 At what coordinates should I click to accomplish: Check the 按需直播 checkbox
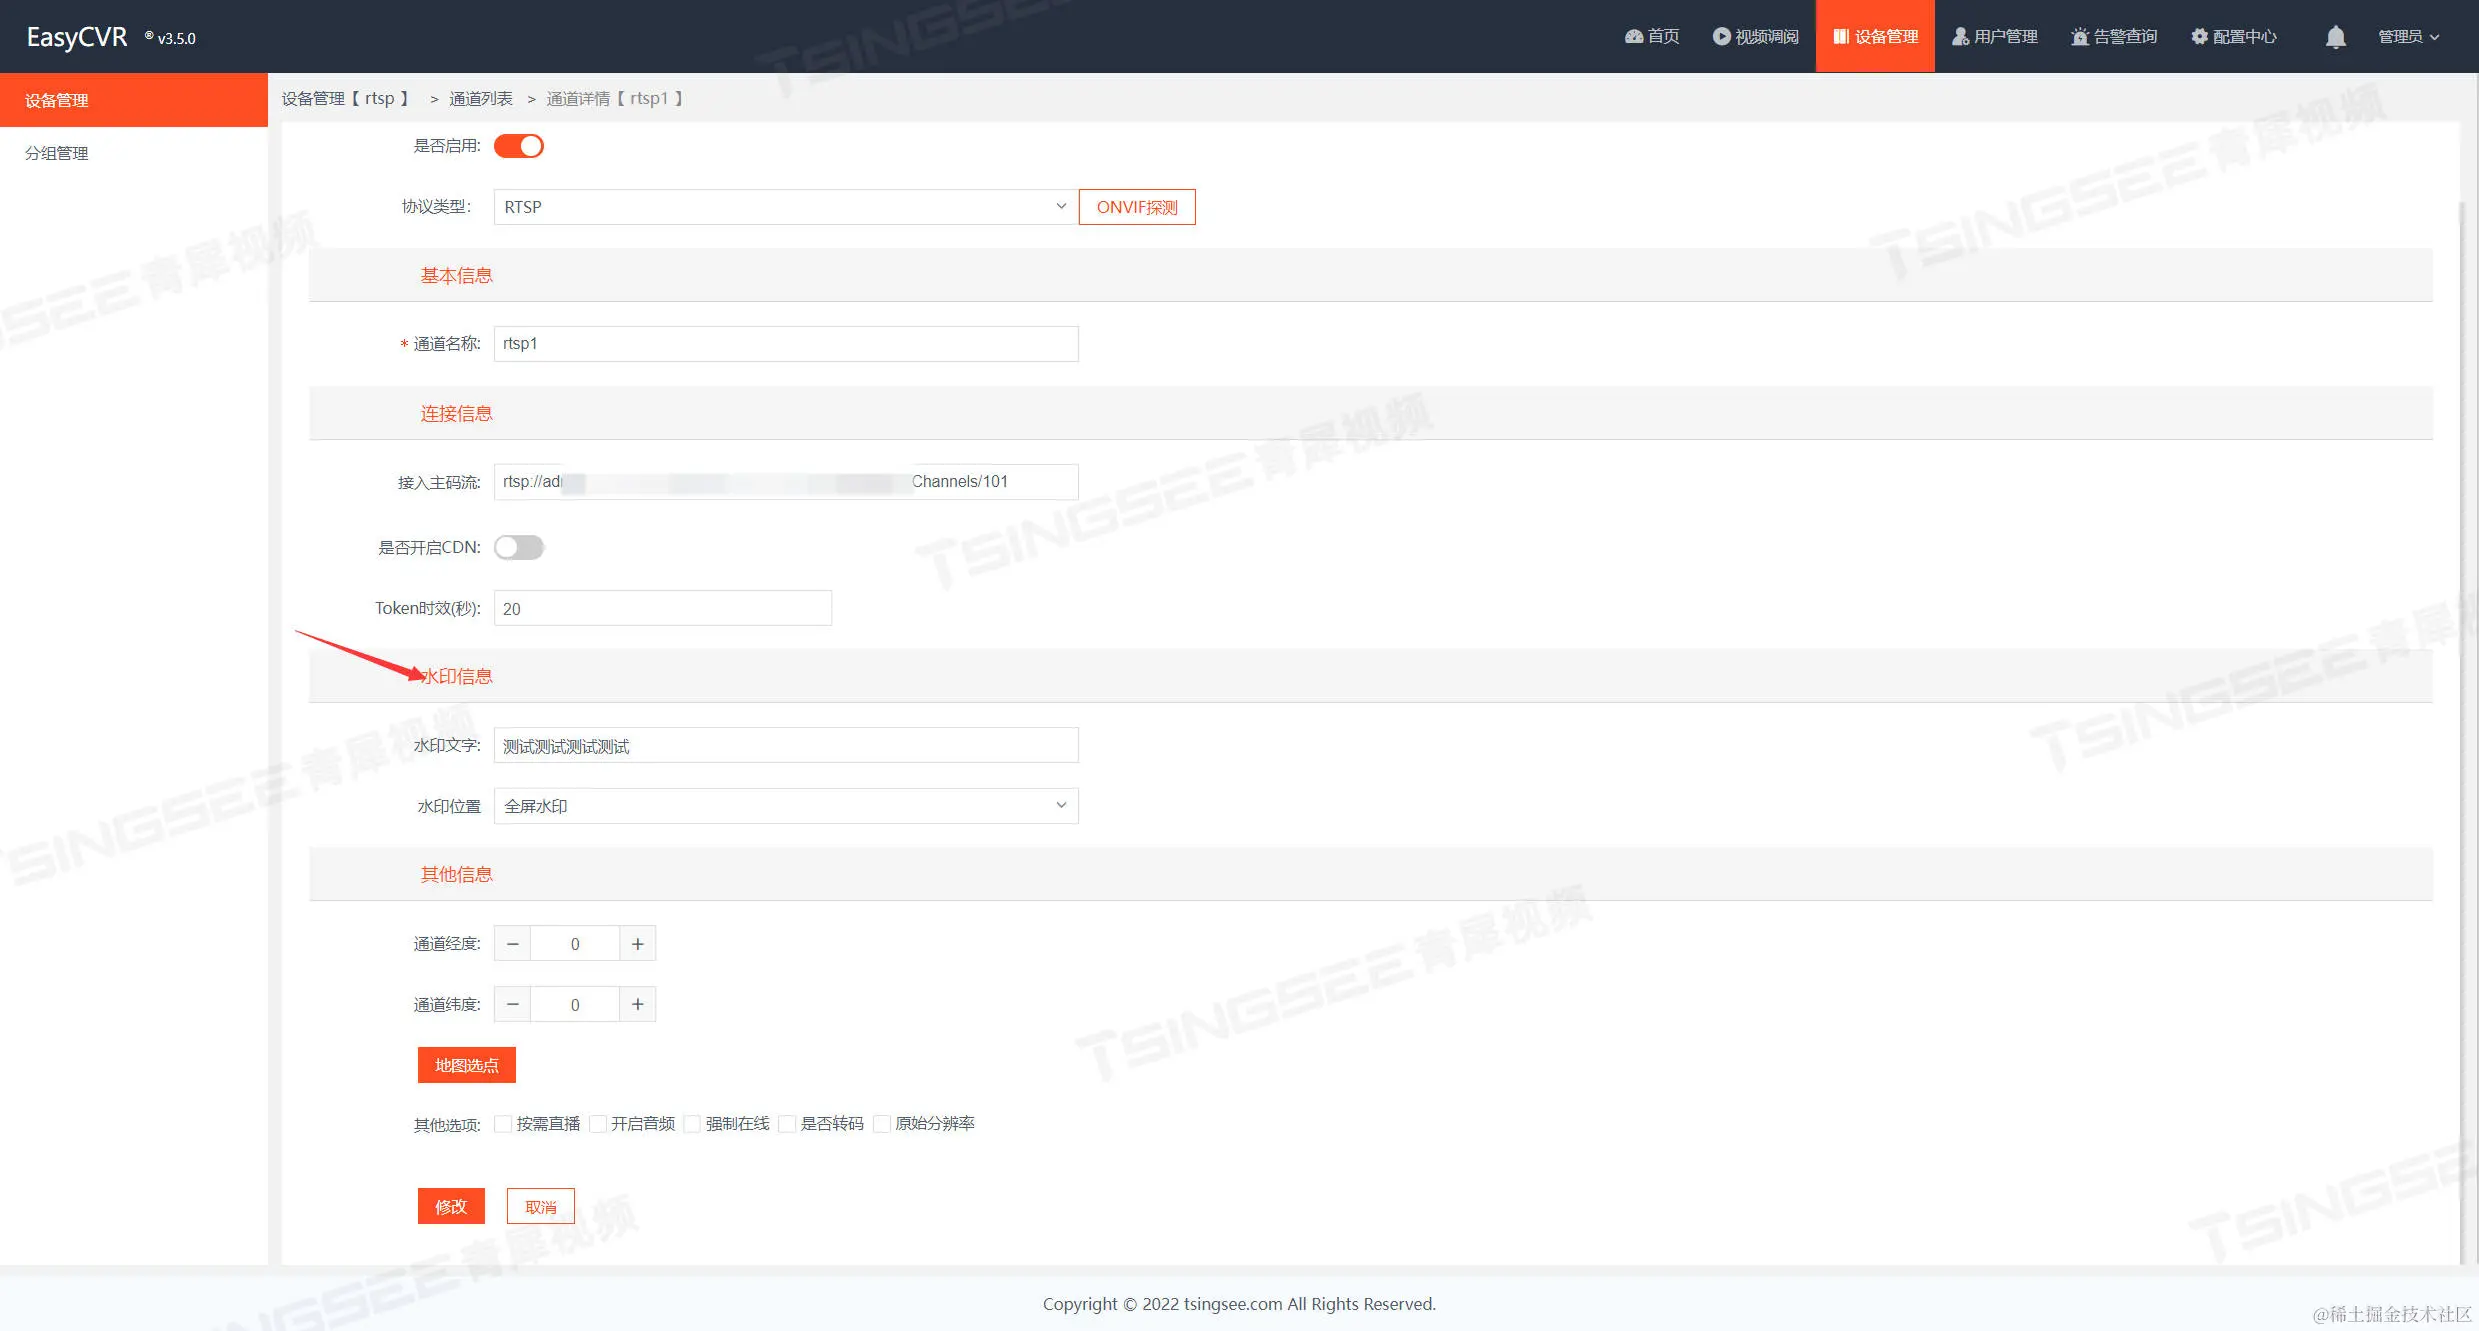coord(504,1124)
